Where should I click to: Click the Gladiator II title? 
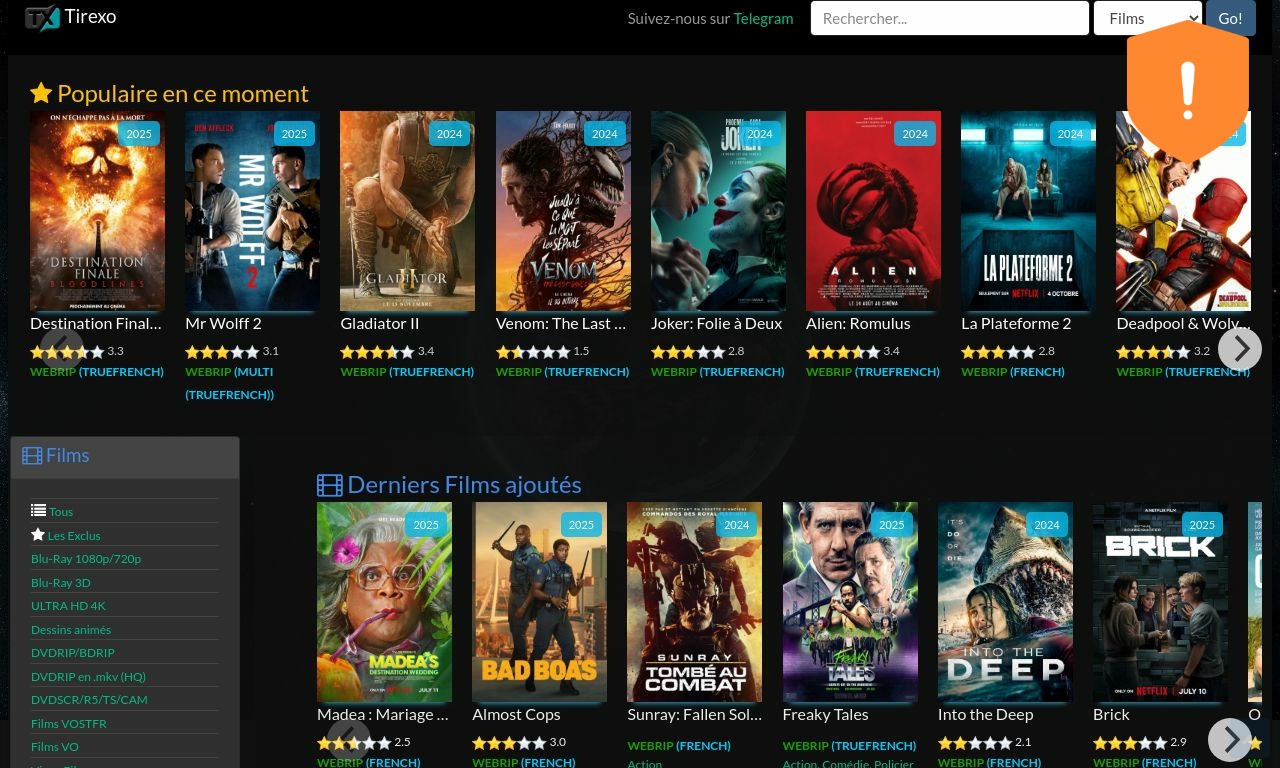point(379,323)
